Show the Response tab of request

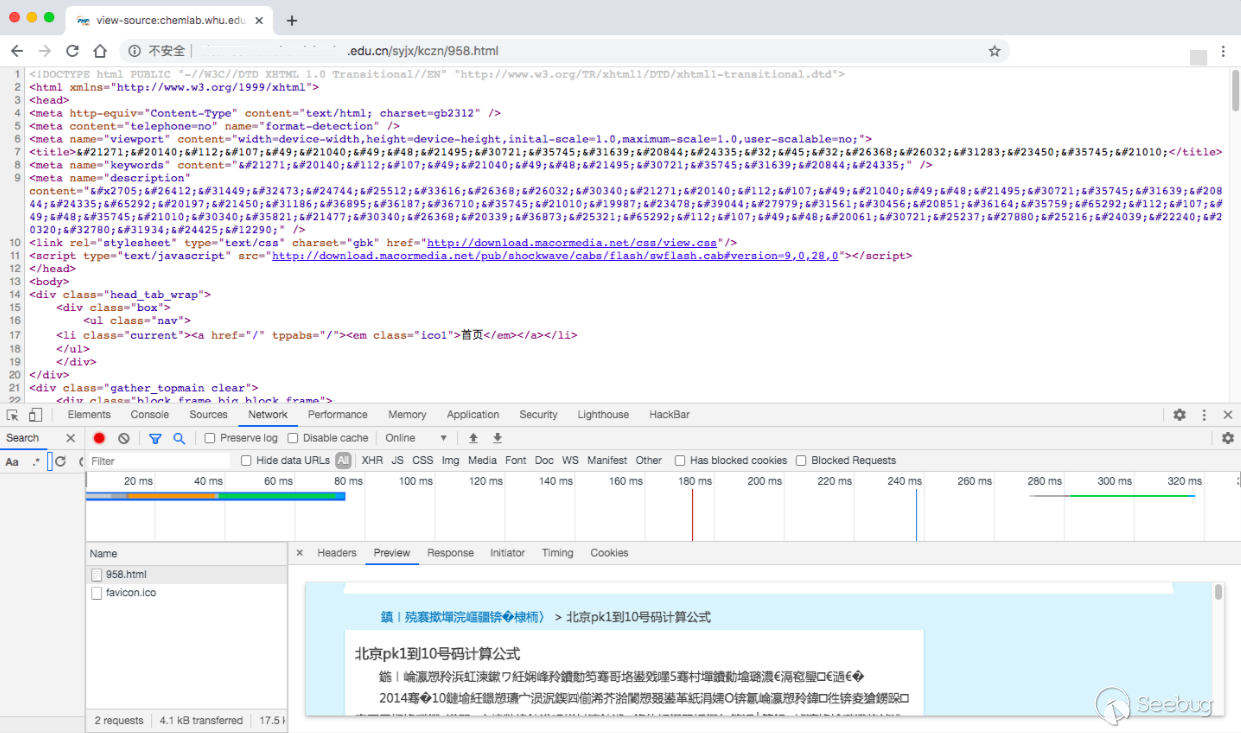click(450, 553)
